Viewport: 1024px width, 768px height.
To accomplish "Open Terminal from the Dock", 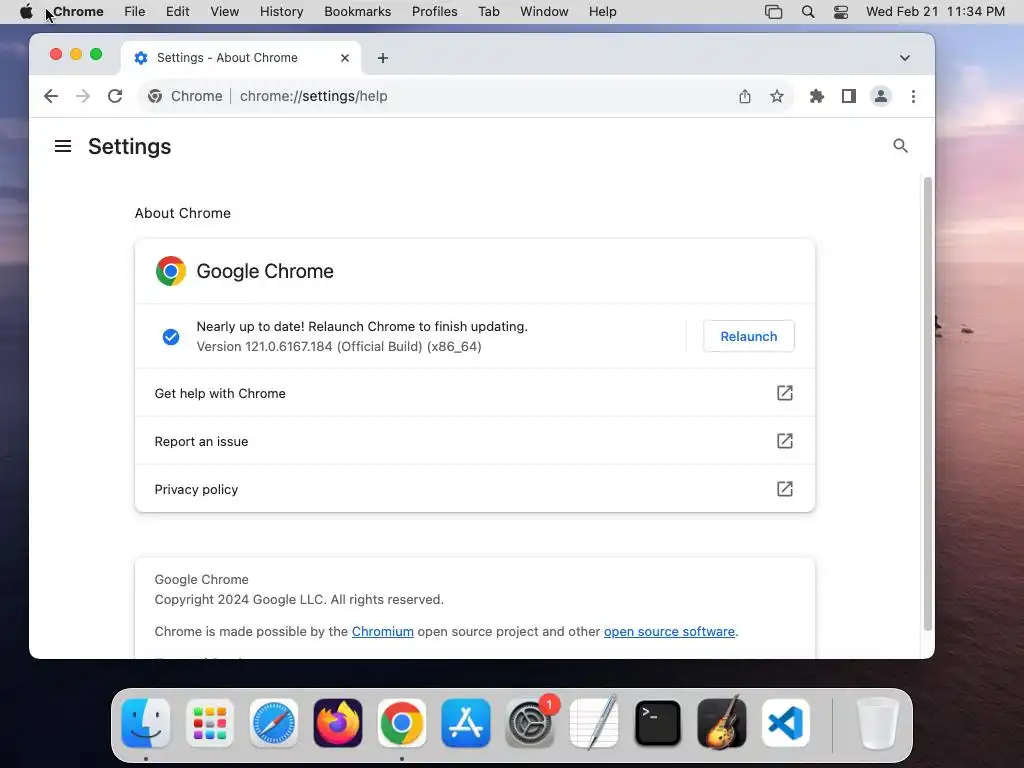I will (658, 723).
